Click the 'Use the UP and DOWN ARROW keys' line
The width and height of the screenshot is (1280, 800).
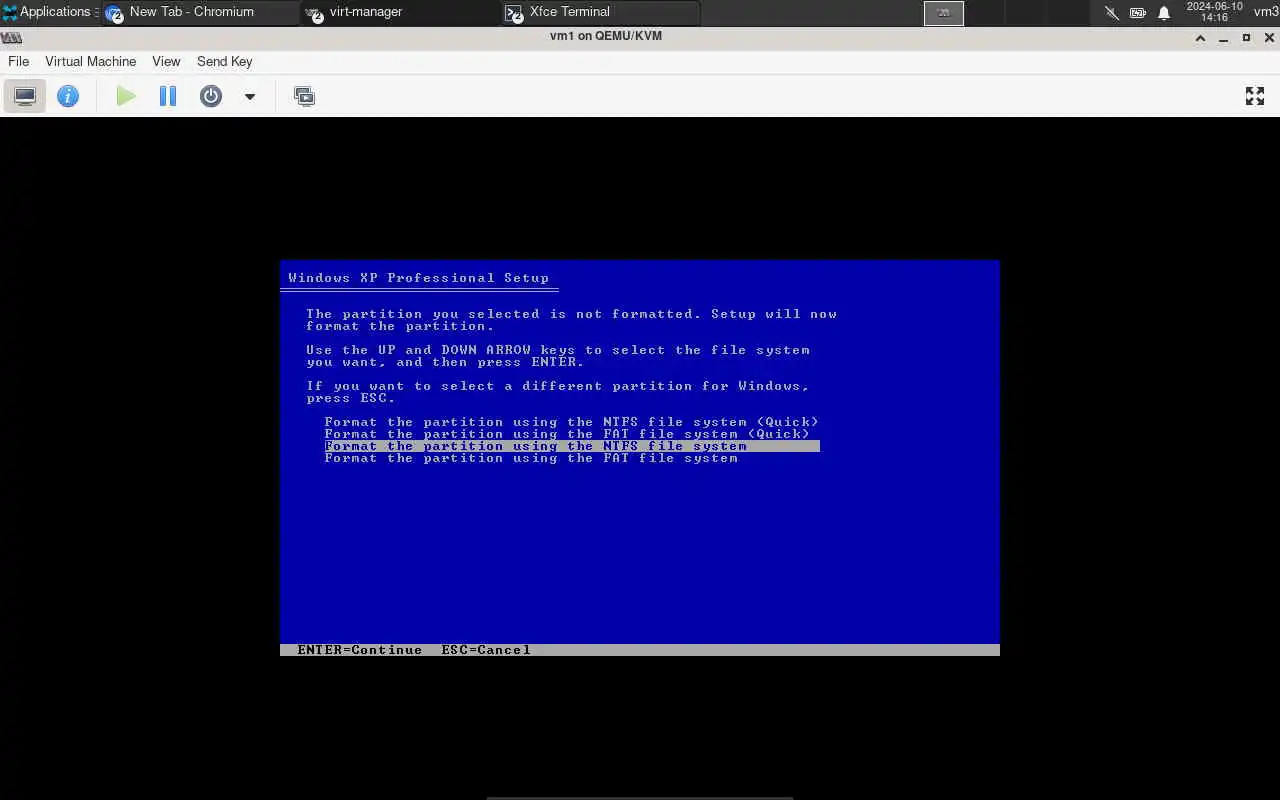click(x=558, y=350)
